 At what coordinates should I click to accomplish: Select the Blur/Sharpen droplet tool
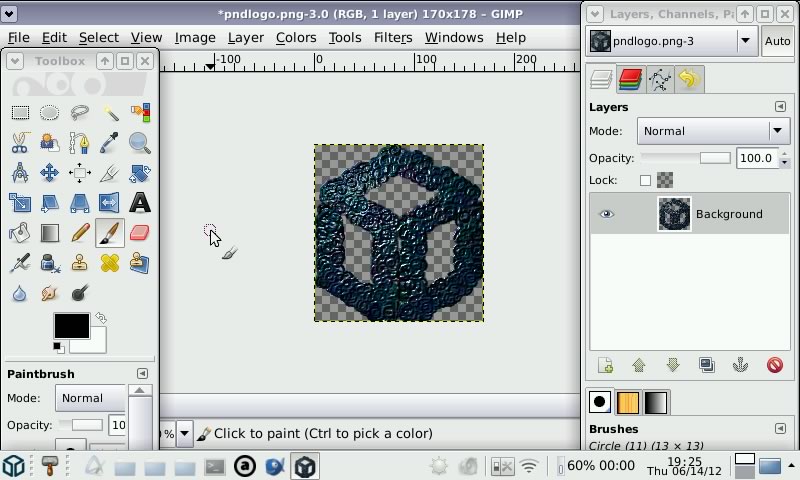tap(20, 293)
